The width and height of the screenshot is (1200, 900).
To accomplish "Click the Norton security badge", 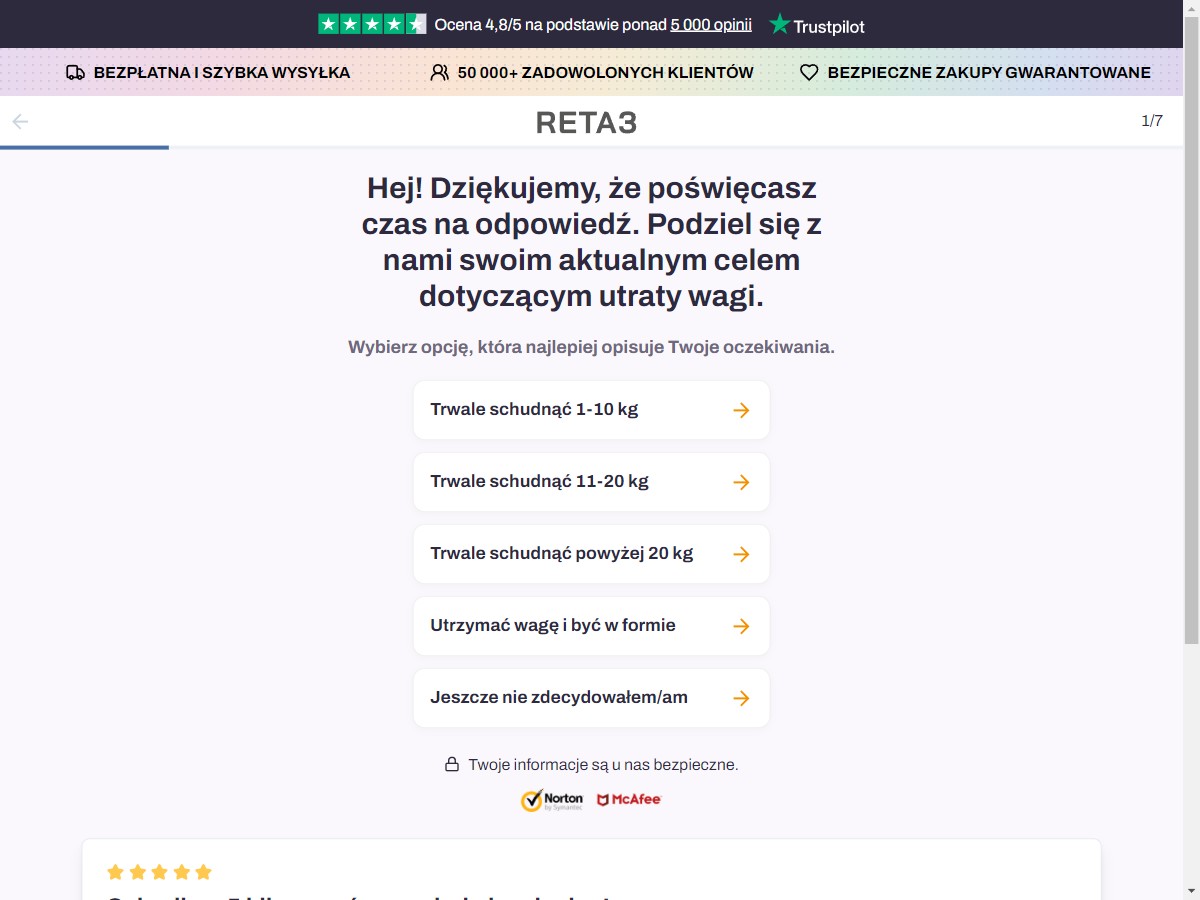I will click(x=552, y=800).
